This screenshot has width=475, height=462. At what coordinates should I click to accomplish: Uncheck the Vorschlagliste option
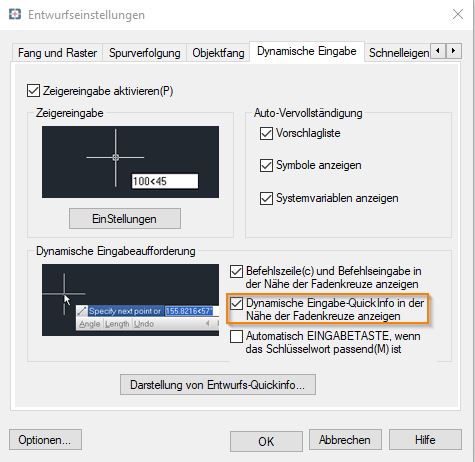[266, 133]
